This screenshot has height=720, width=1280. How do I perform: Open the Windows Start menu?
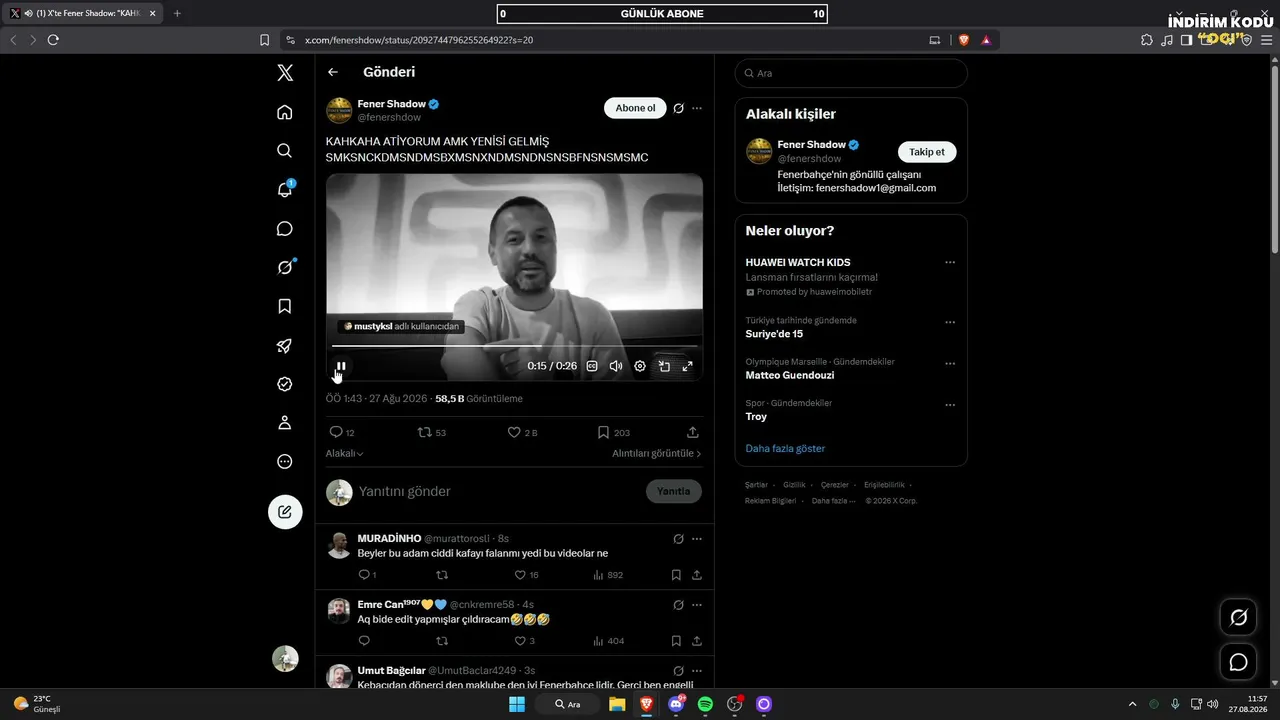[517, 704]
